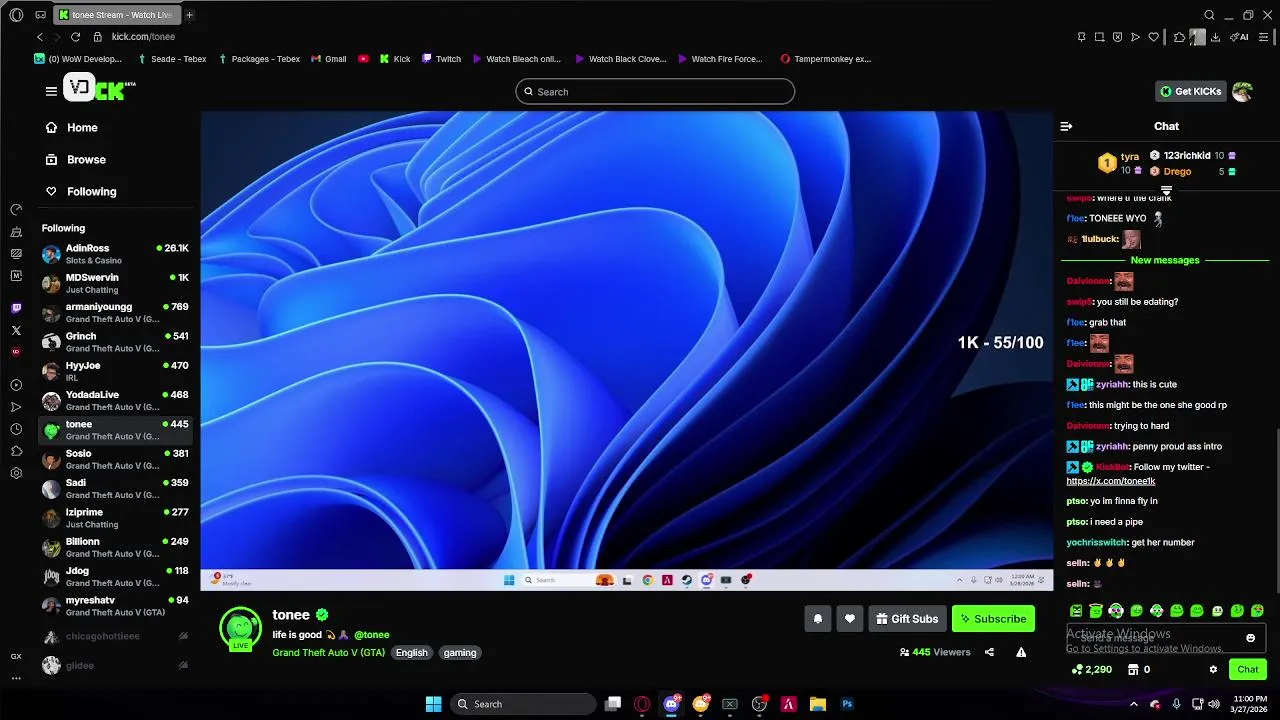Open File Explorer from taskbar
1280x720 pixels.
tap(817, 704)
